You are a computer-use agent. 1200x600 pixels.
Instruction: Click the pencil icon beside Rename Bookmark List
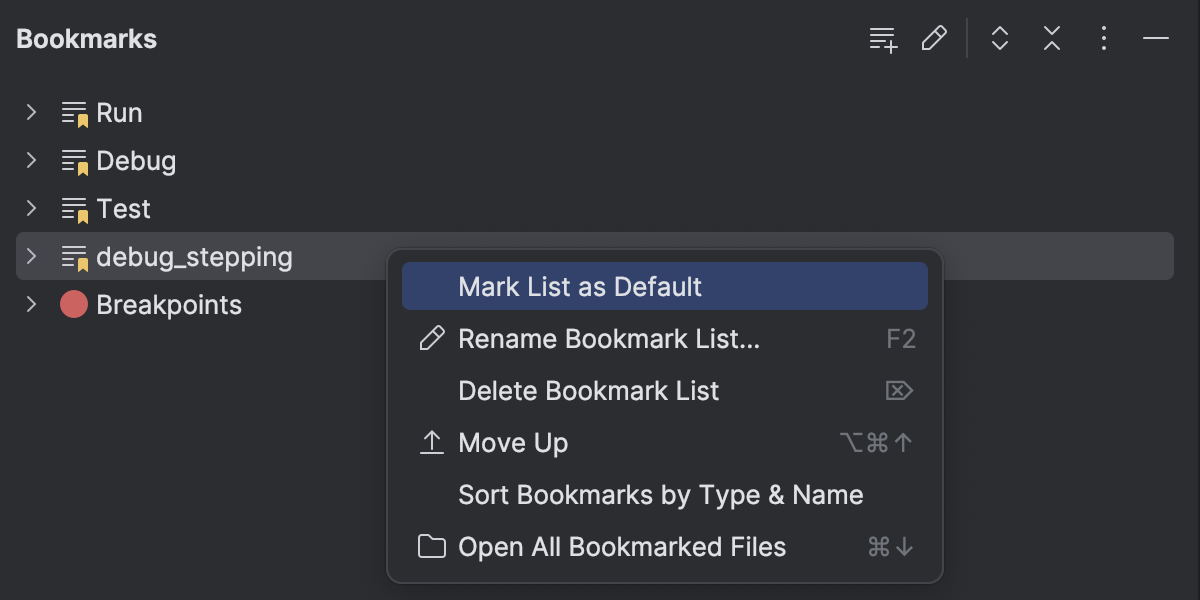(431, 338)
